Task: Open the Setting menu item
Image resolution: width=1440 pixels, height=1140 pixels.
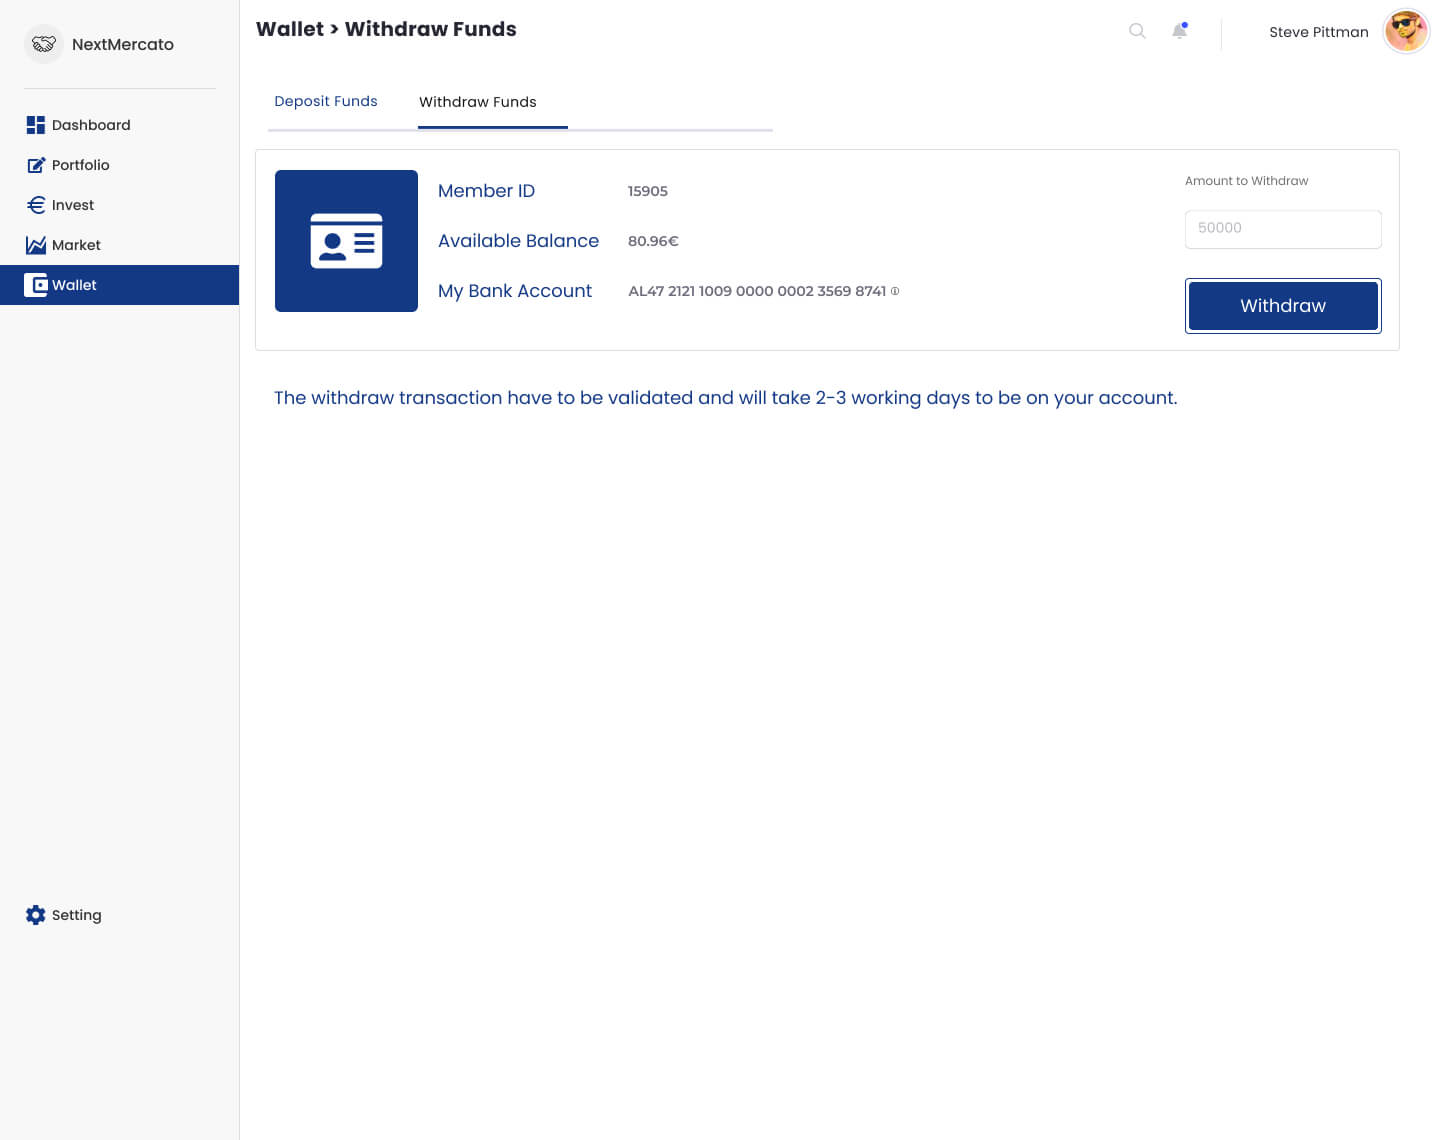Action: click(x=77, y=915)
